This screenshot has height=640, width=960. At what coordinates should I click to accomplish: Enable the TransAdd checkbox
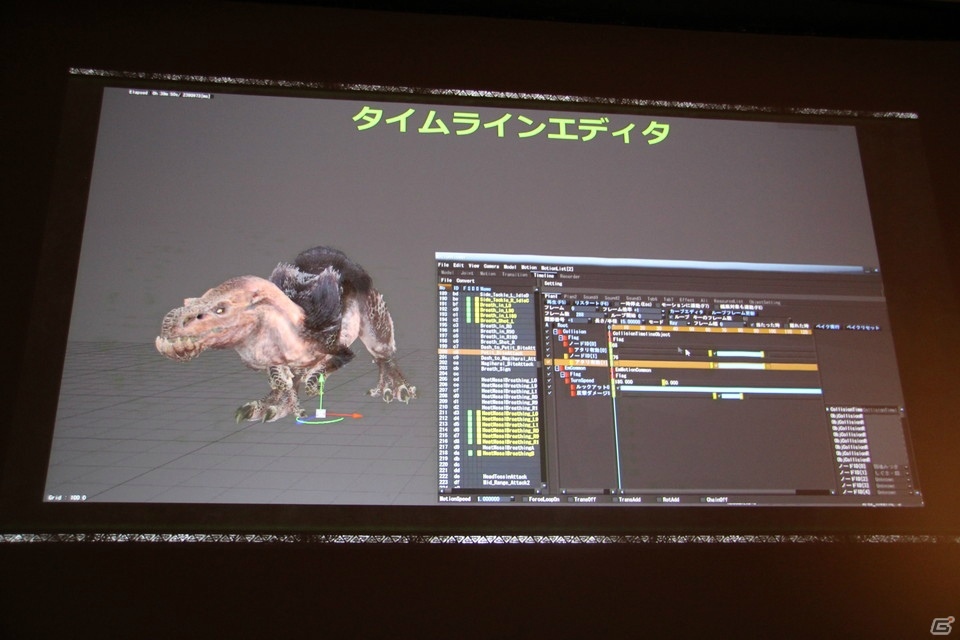(x=615, y=499)
